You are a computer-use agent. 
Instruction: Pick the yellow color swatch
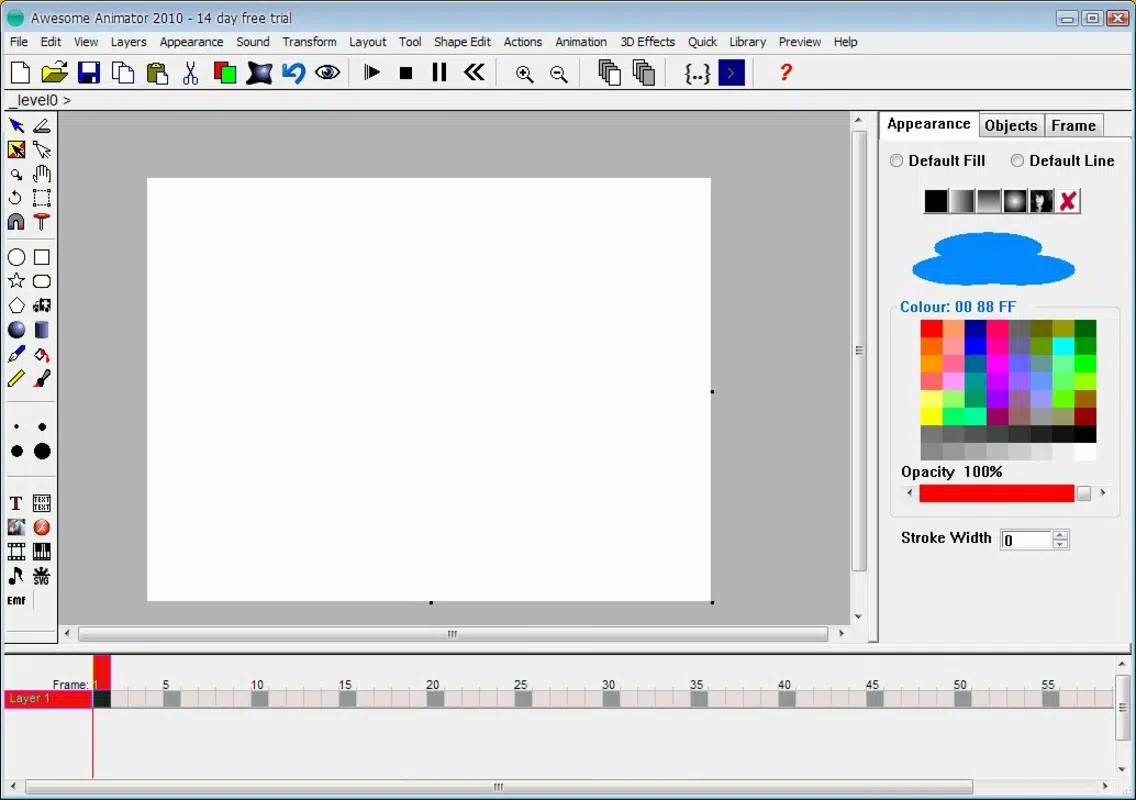click(x=932, y=416)
